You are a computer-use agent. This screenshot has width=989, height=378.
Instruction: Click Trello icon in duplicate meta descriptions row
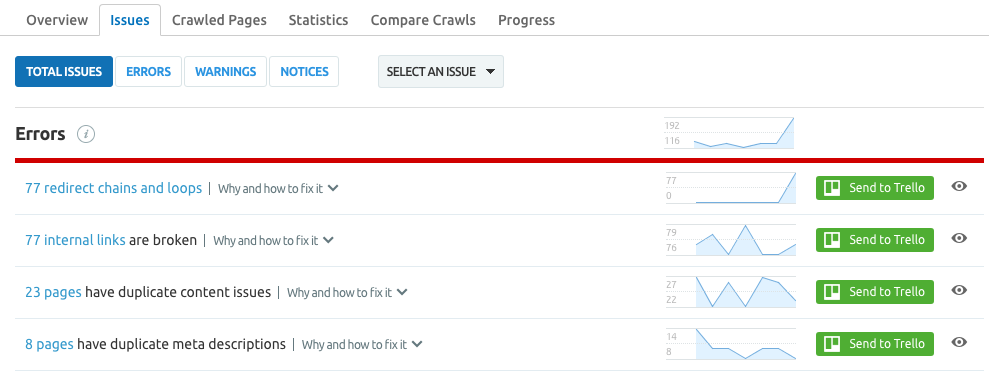832,344
